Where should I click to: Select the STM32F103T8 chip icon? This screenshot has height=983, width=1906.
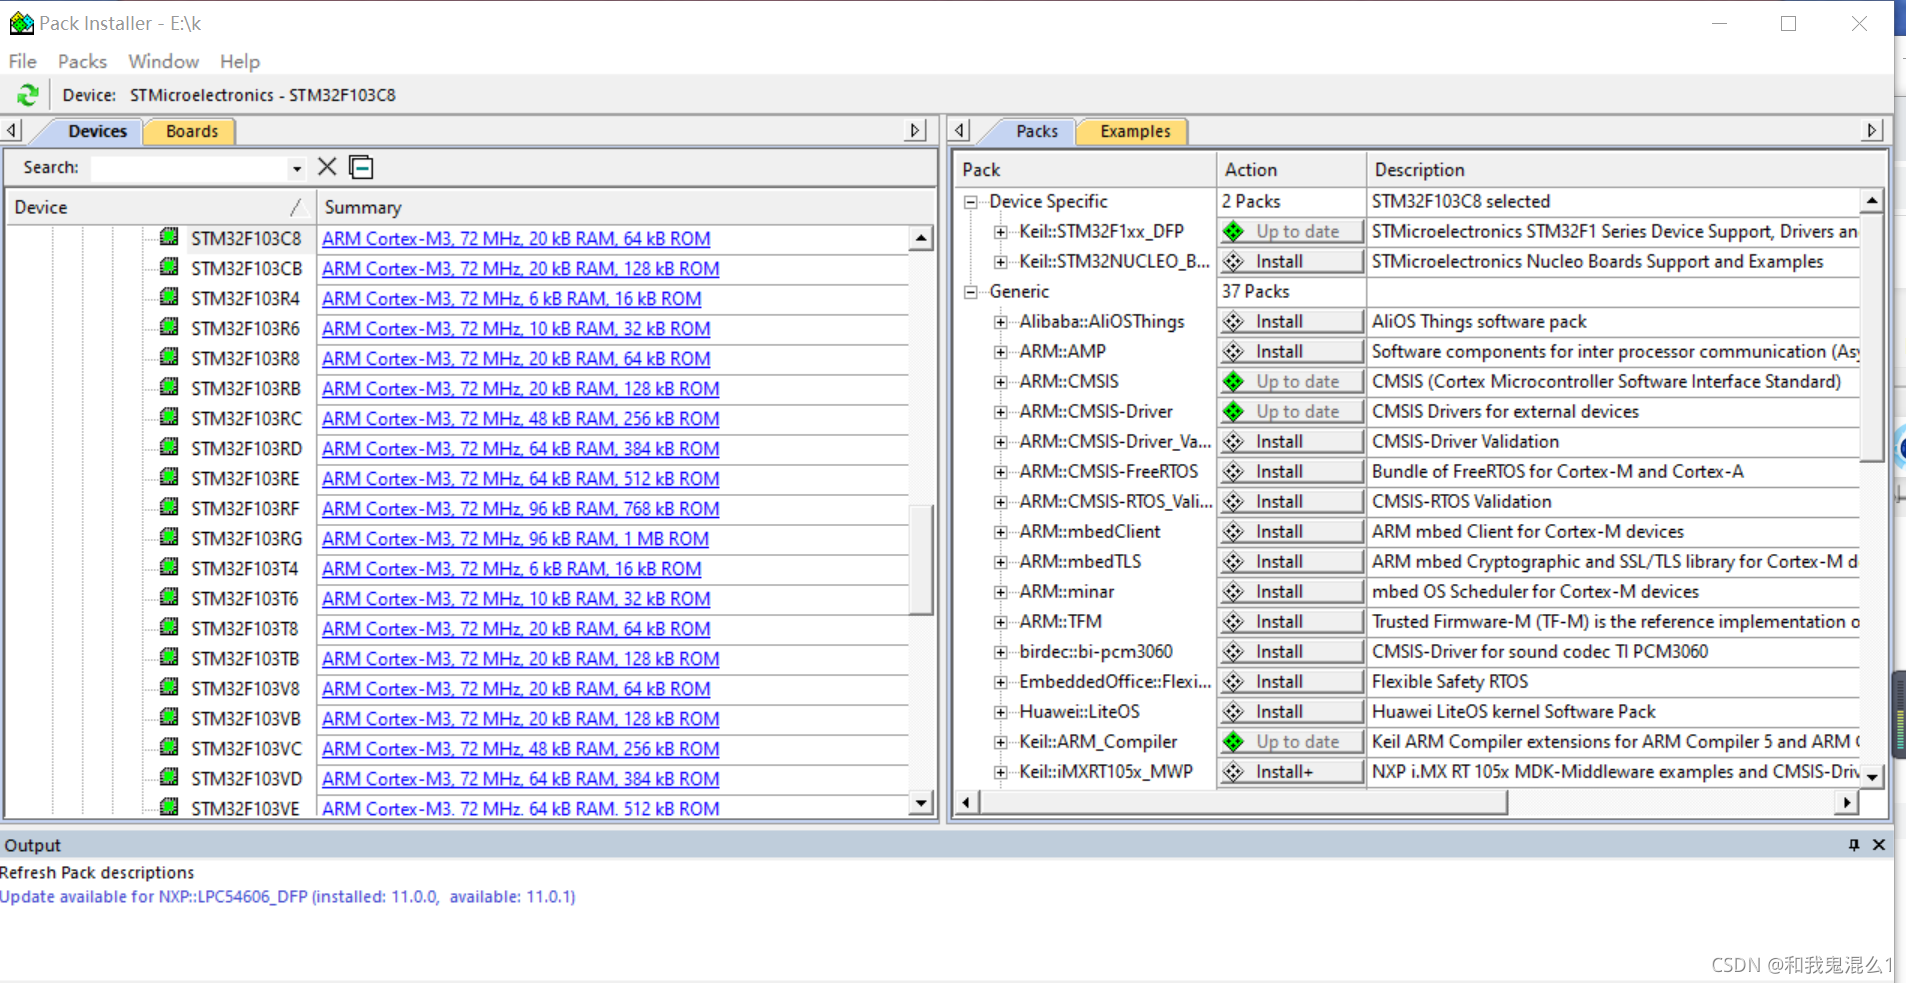(169, 627)
